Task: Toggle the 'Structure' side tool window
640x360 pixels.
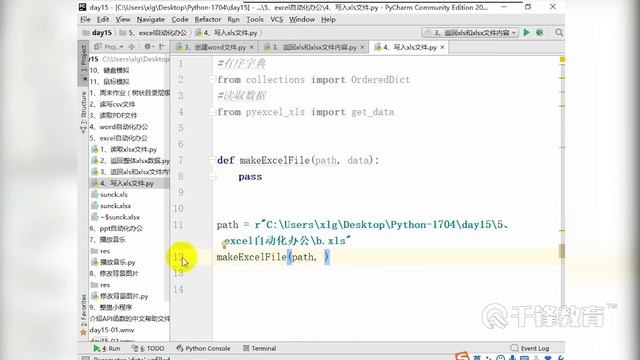Action: pos(83,111)
